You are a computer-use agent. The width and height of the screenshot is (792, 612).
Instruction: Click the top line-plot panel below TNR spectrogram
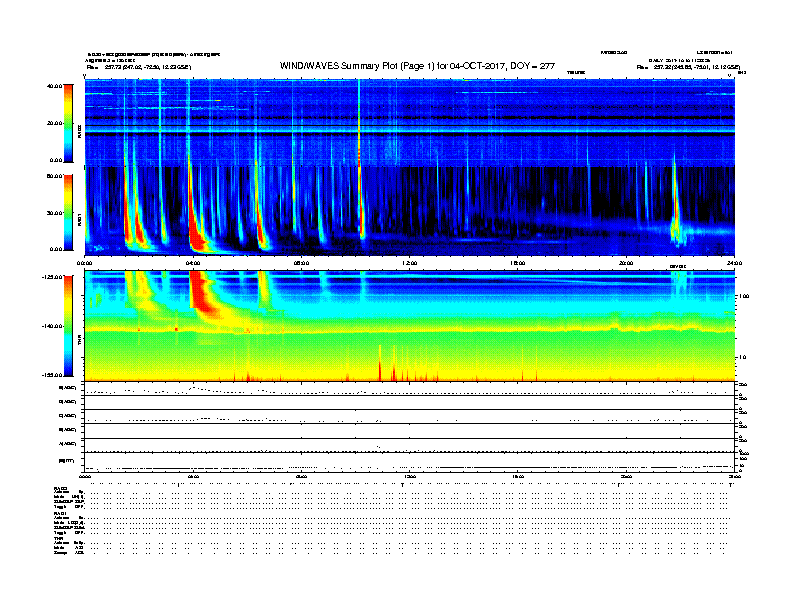pos(410,389)
